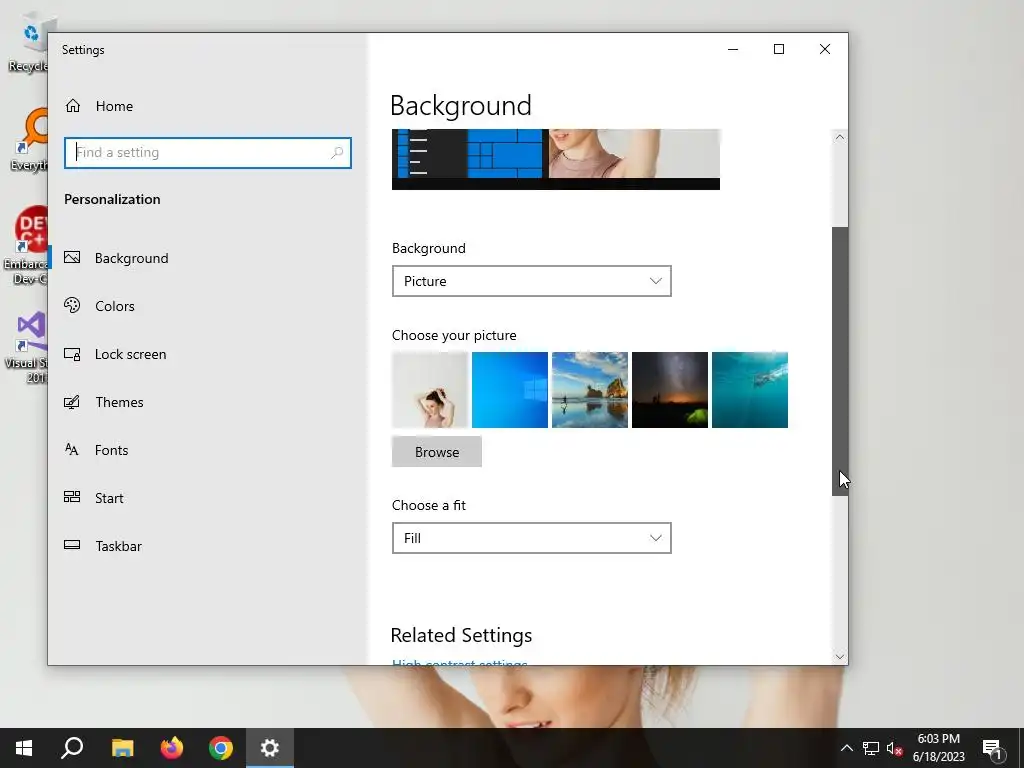1024x768 pixels.
Task: Open the Choose a fit dropdown showing Fill
Action: tap(532, 538)
